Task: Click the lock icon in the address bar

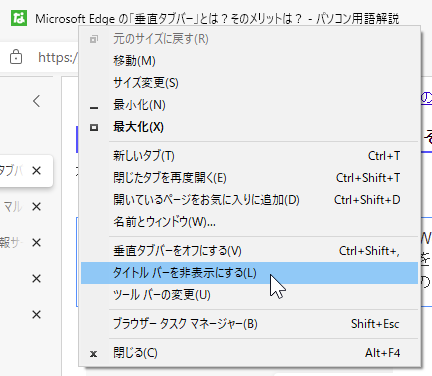Action: click(x=16, y=57)
